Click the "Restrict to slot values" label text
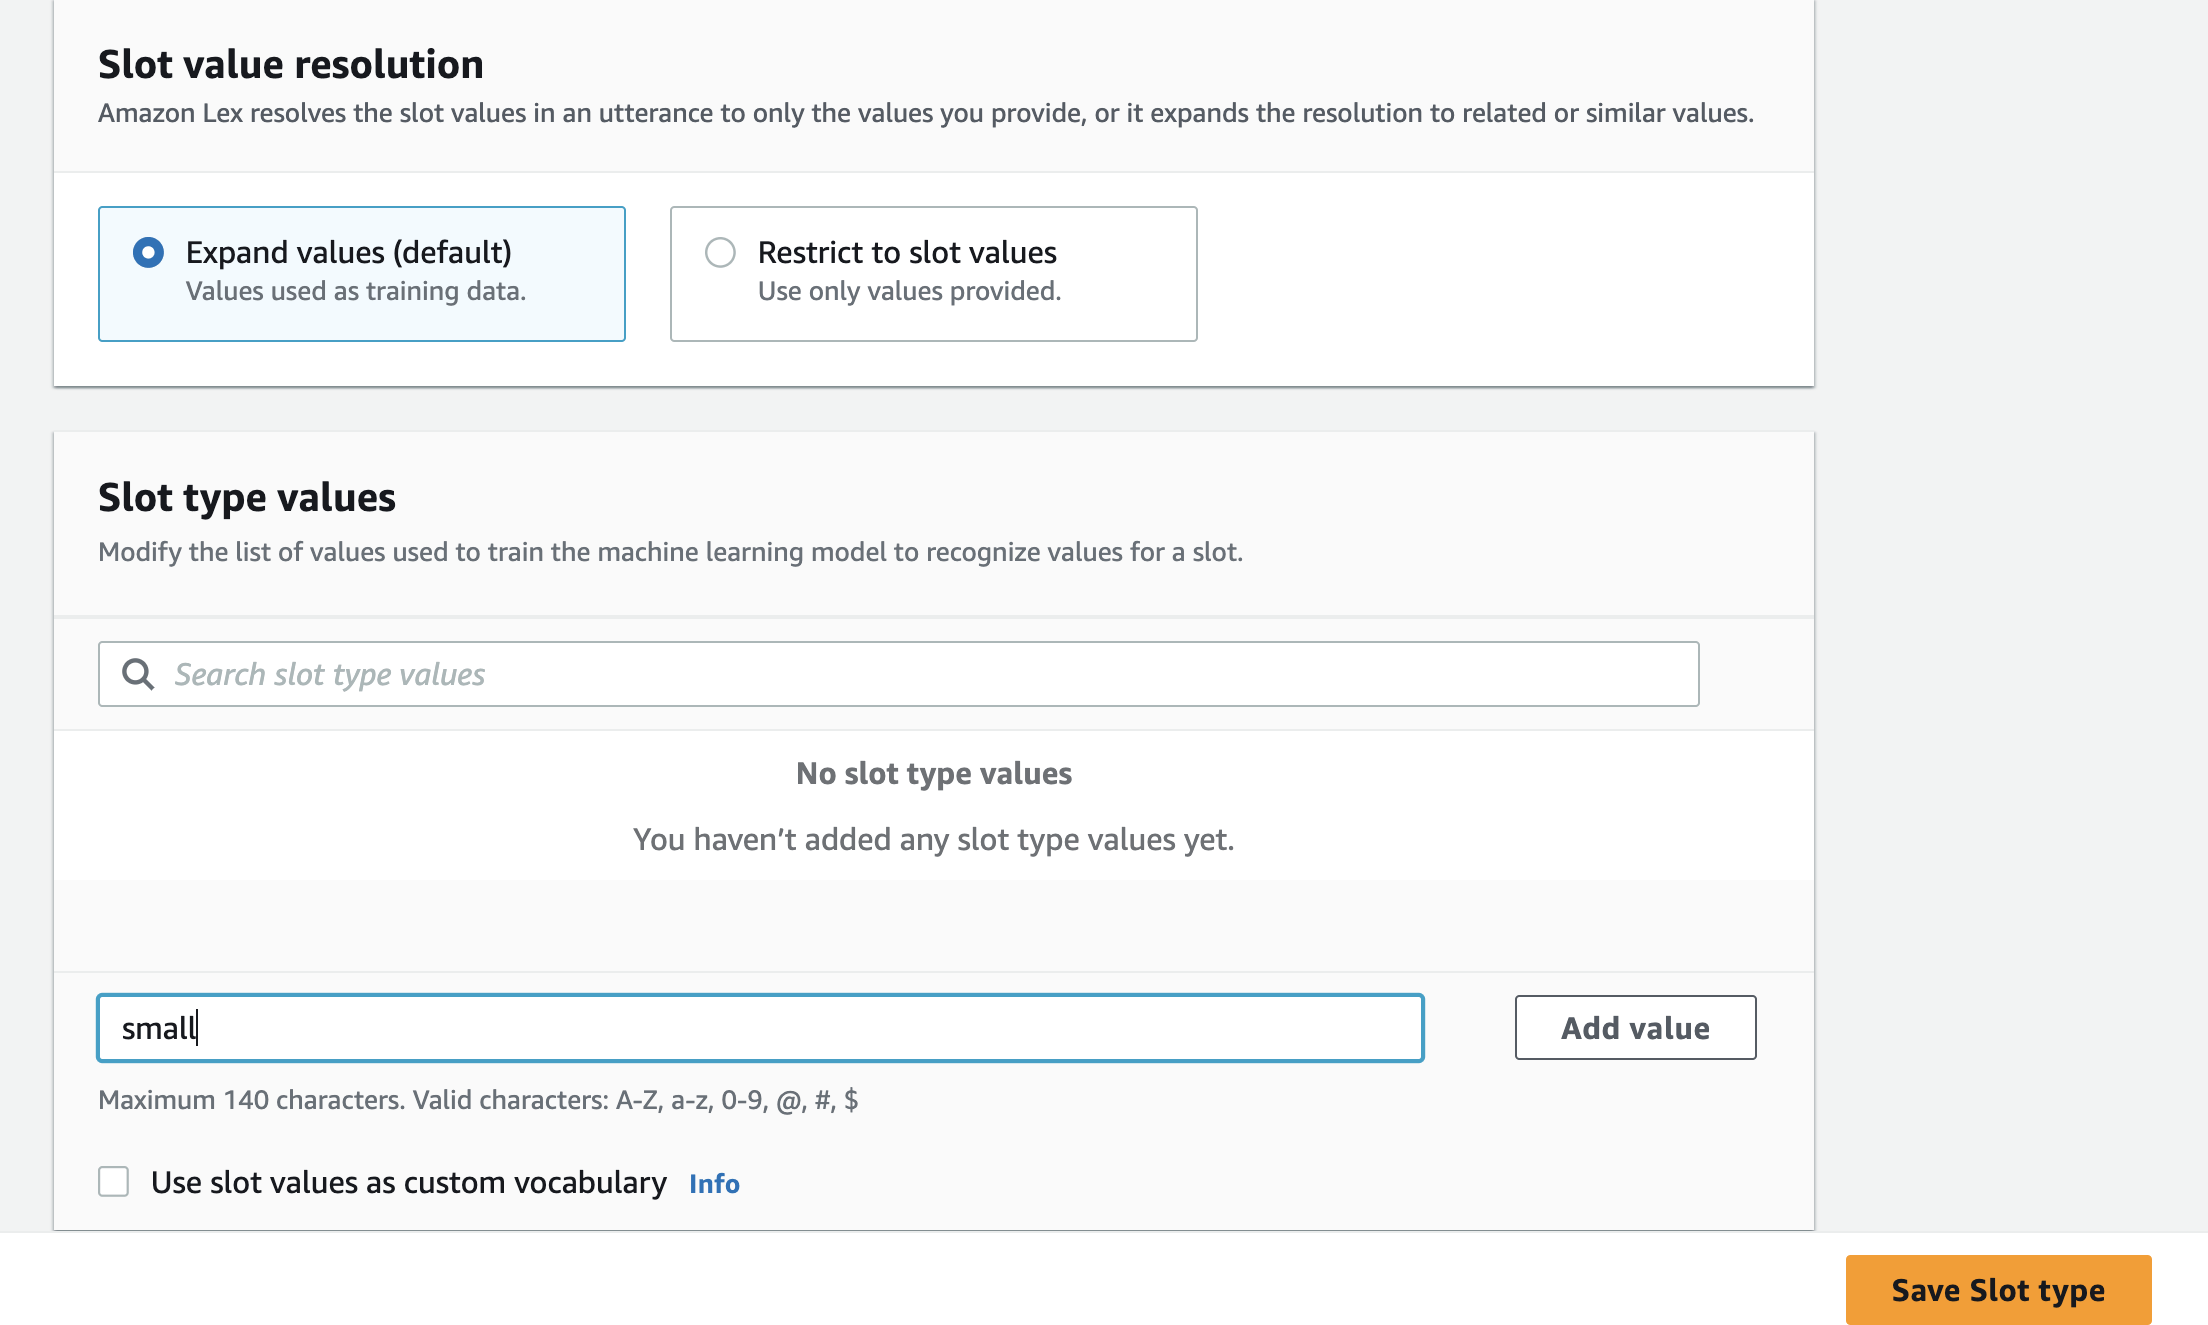 pos(907,252)
